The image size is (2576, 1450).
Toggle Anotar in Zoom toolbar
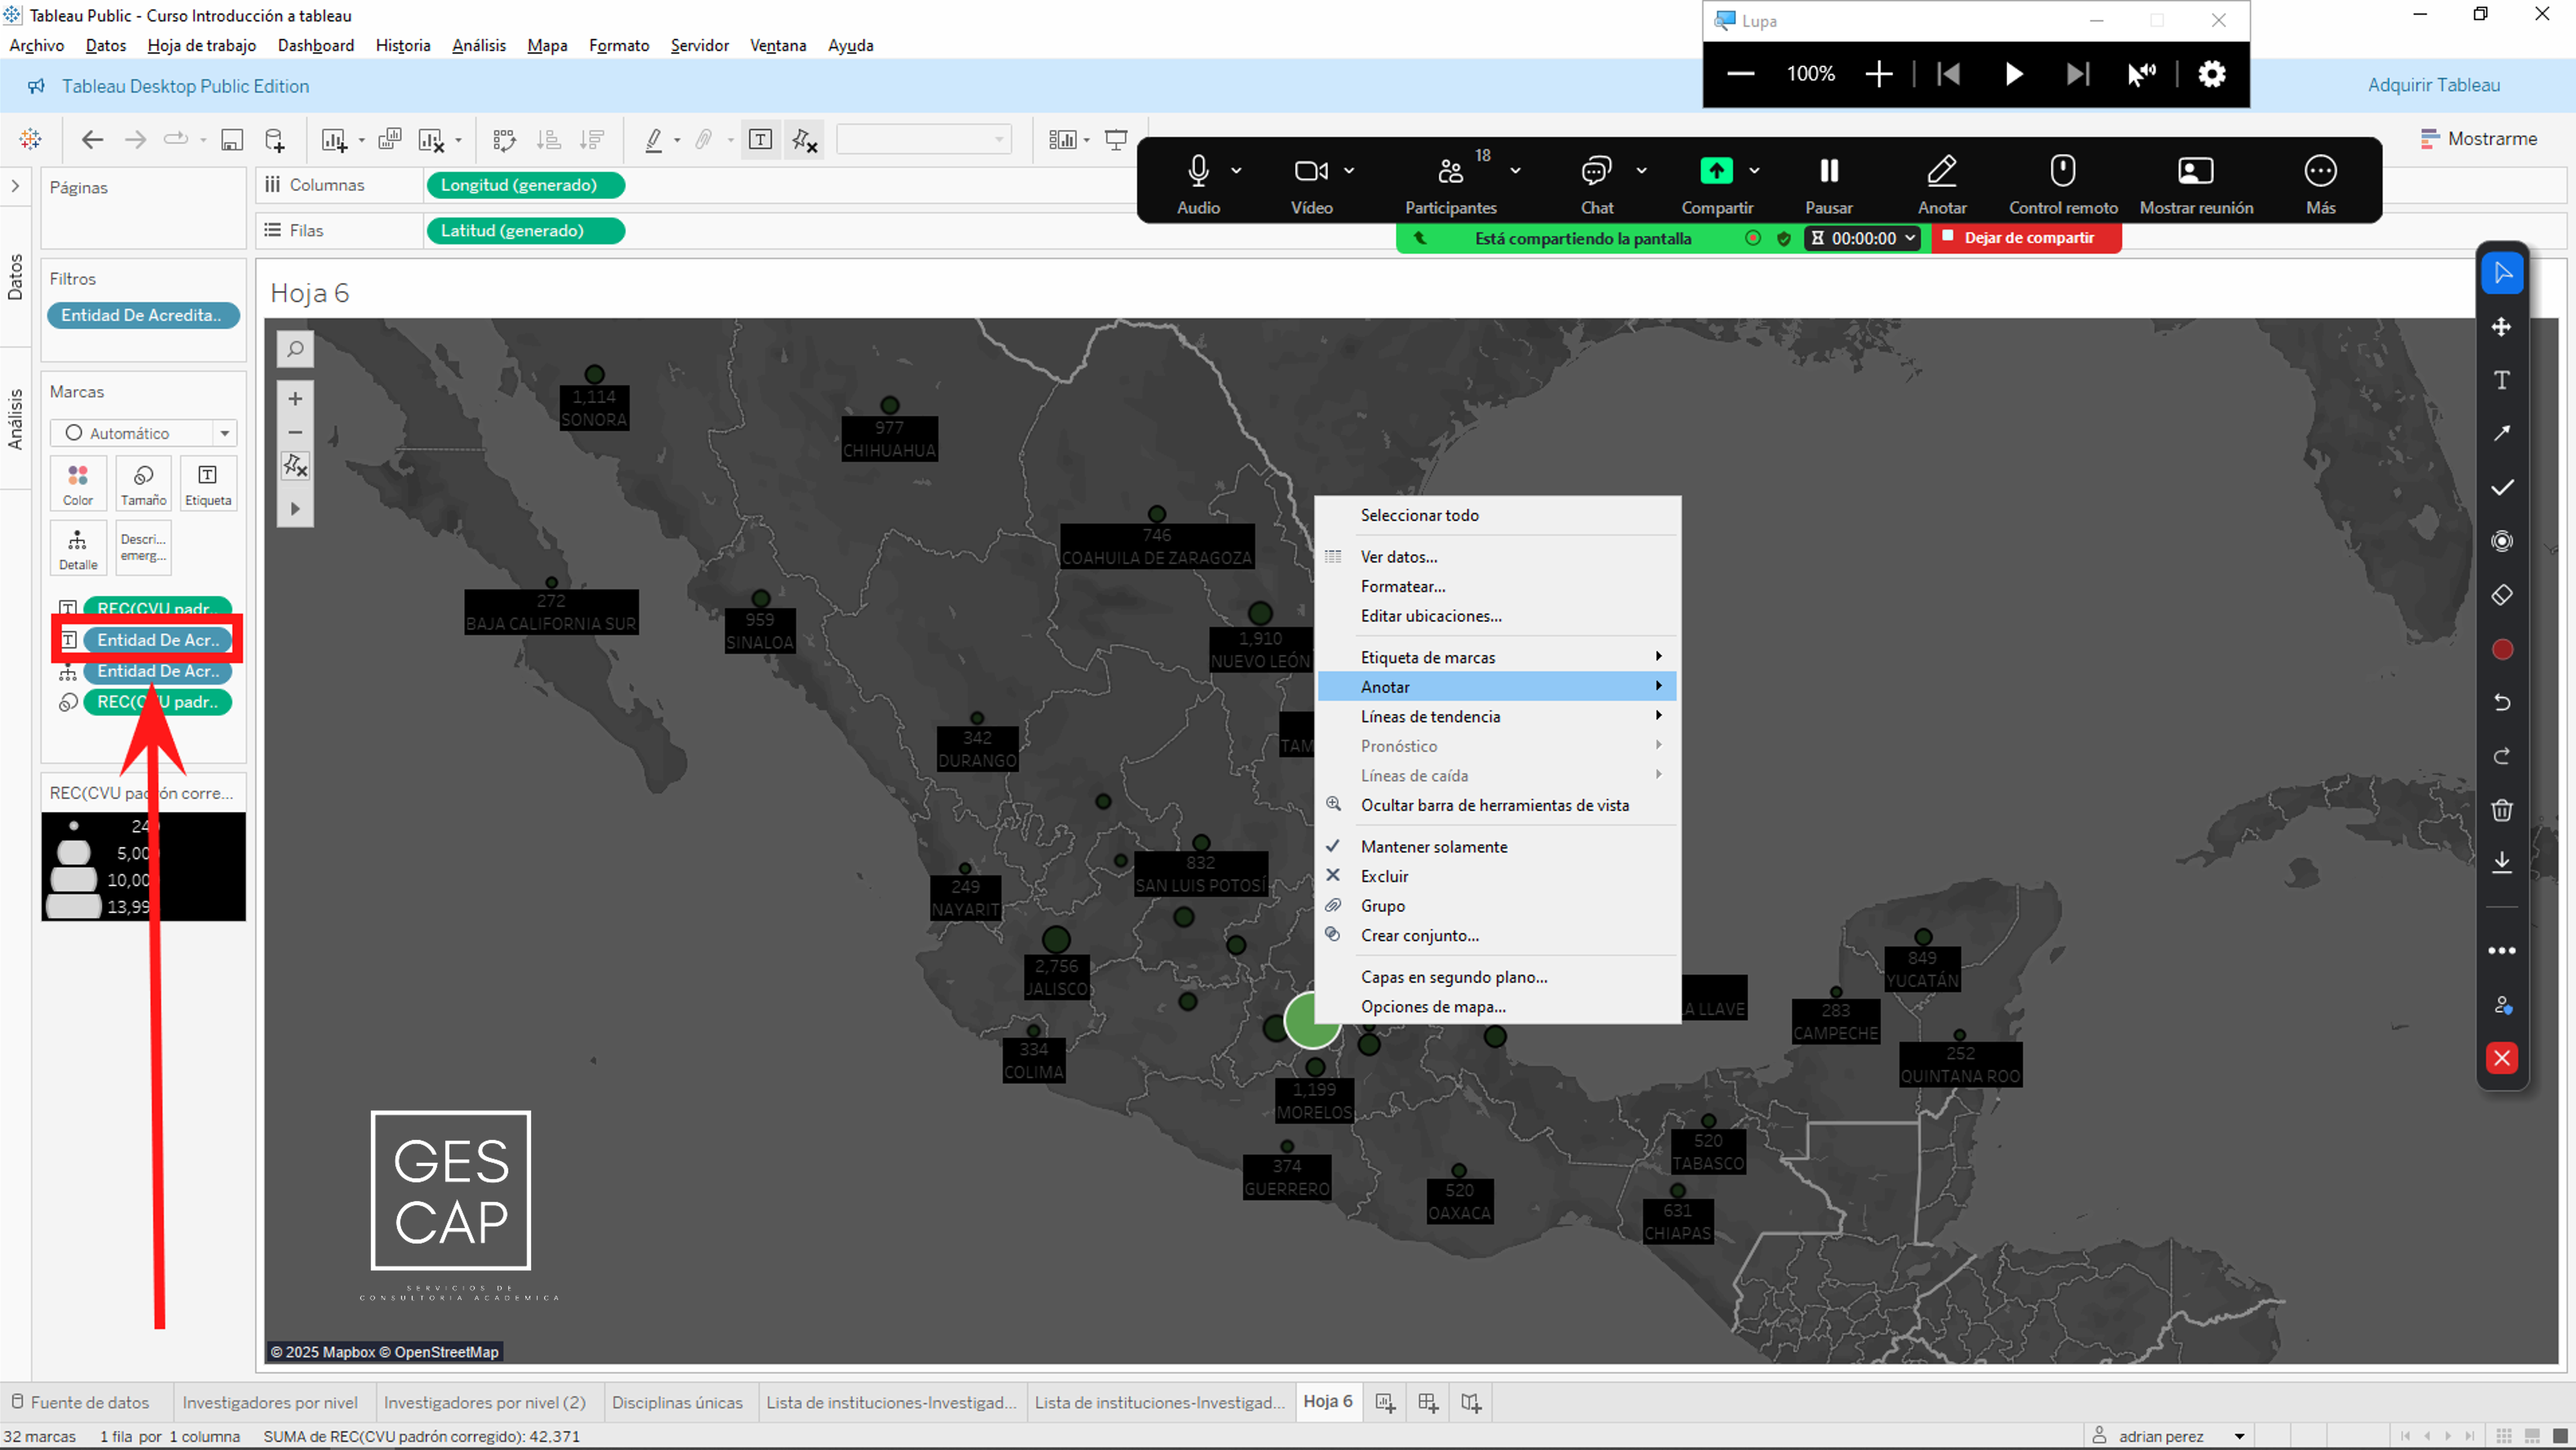pos(1941,184)
